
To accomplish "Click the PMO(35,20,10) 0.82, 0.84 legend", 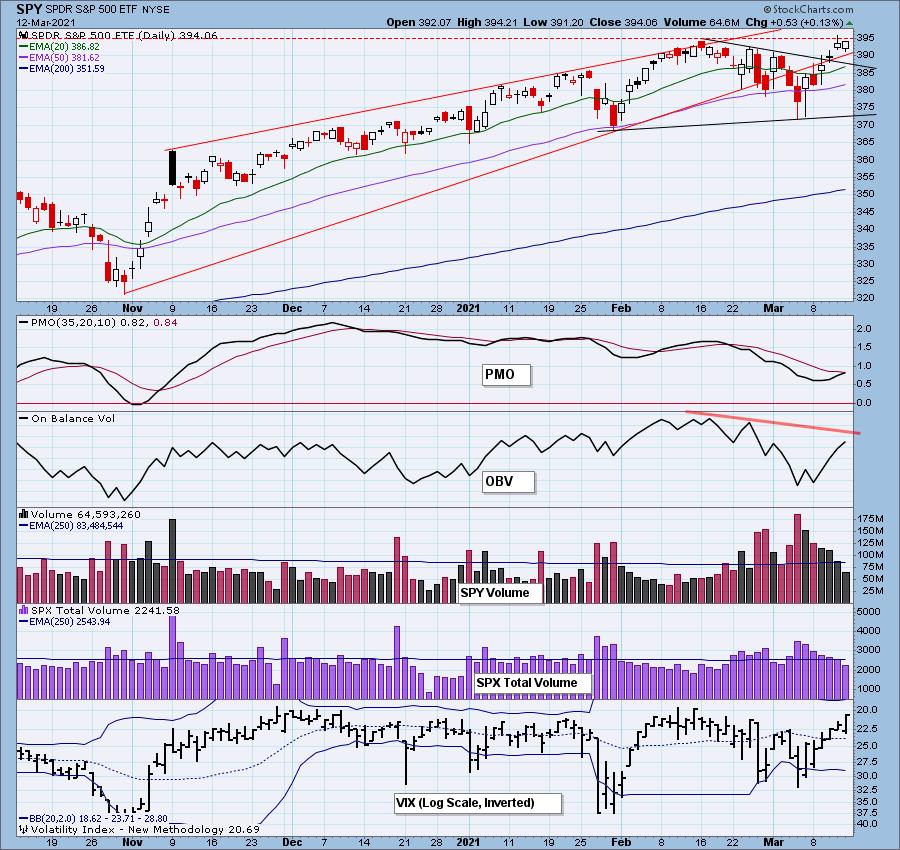I will [98, 323].
